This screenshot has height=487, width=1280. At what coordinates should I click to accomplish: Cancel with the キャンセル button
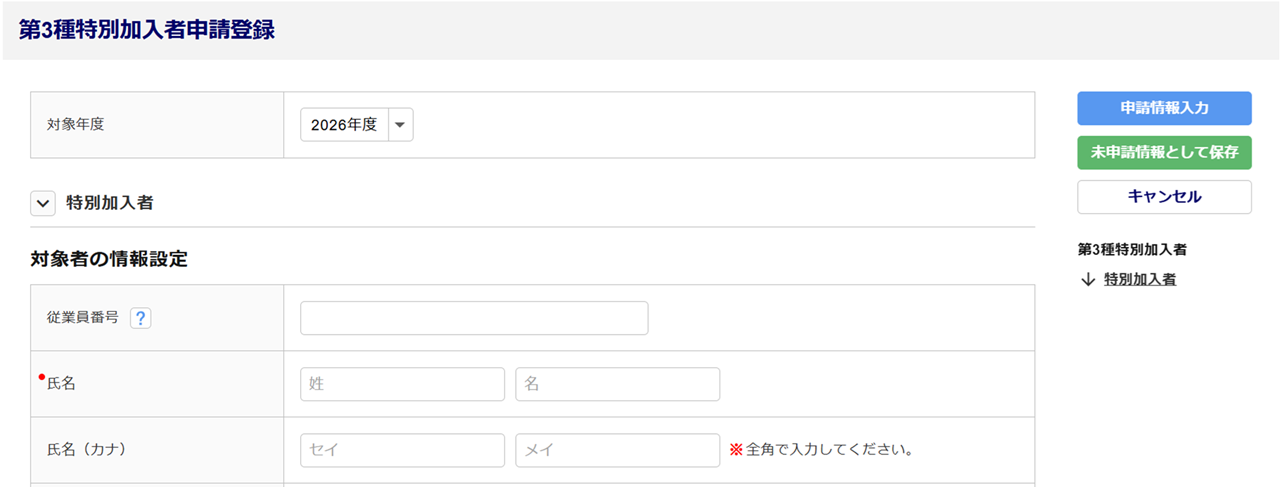tap(1164, 197)
